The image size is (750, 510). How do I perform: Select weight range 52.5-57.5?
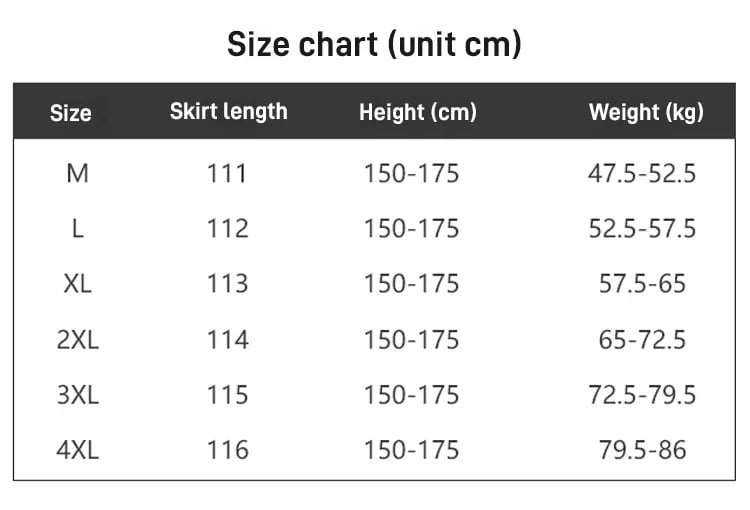pyautogui.click(x=642, y=228)
